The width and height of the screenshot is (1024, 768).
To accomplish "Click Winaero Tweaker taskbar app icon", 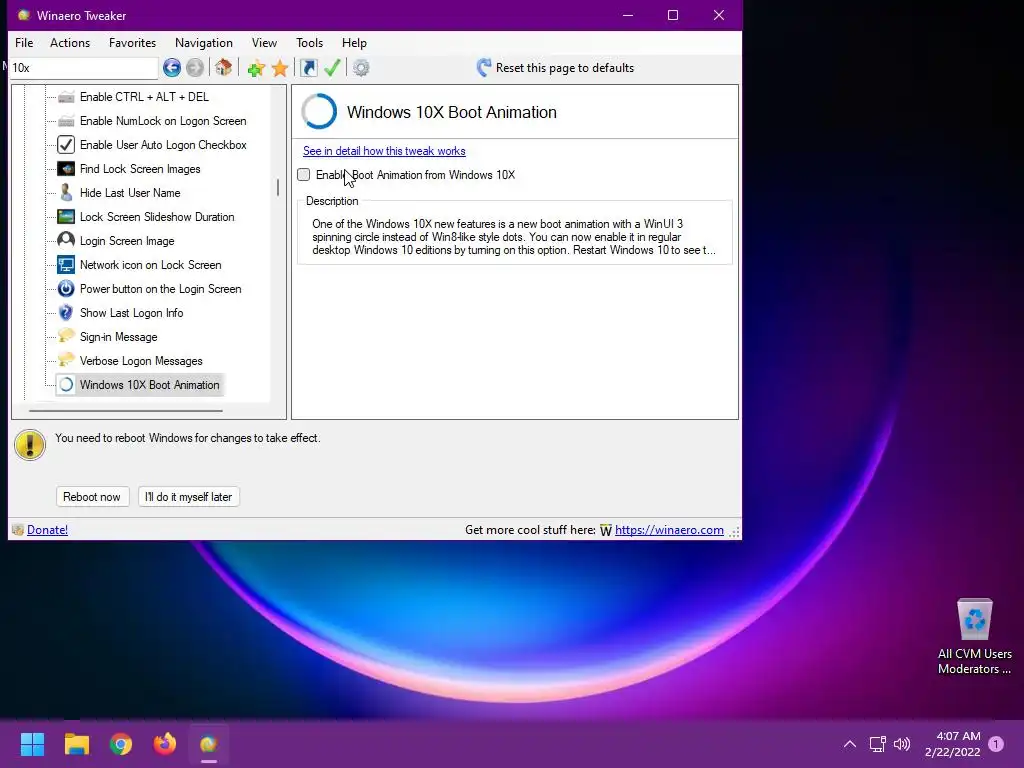I will [208, 744].
